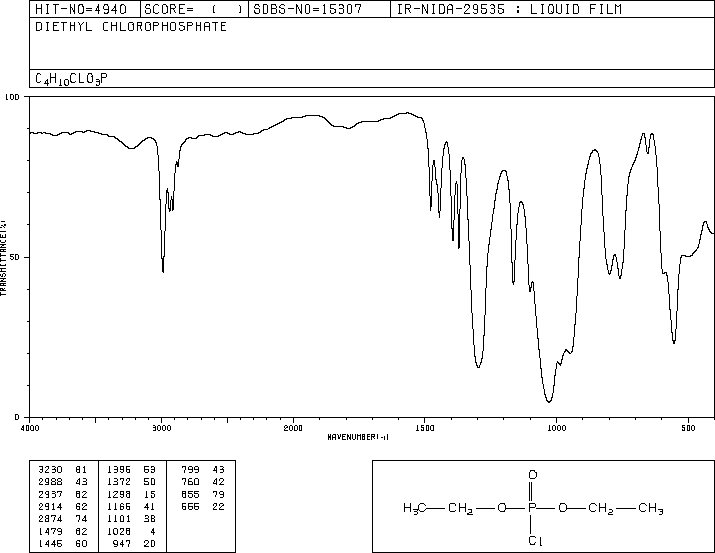The height and width of the screenshot is (553, 715).
Task: Click the 1479 entry in peak table
Action: 50,532
